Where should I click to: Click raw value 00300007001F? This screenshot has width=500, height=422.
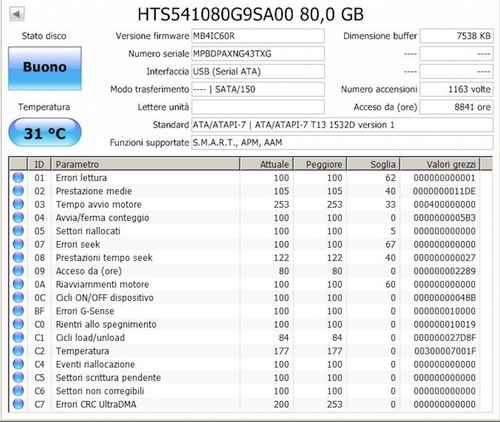[x=445, y=351]
